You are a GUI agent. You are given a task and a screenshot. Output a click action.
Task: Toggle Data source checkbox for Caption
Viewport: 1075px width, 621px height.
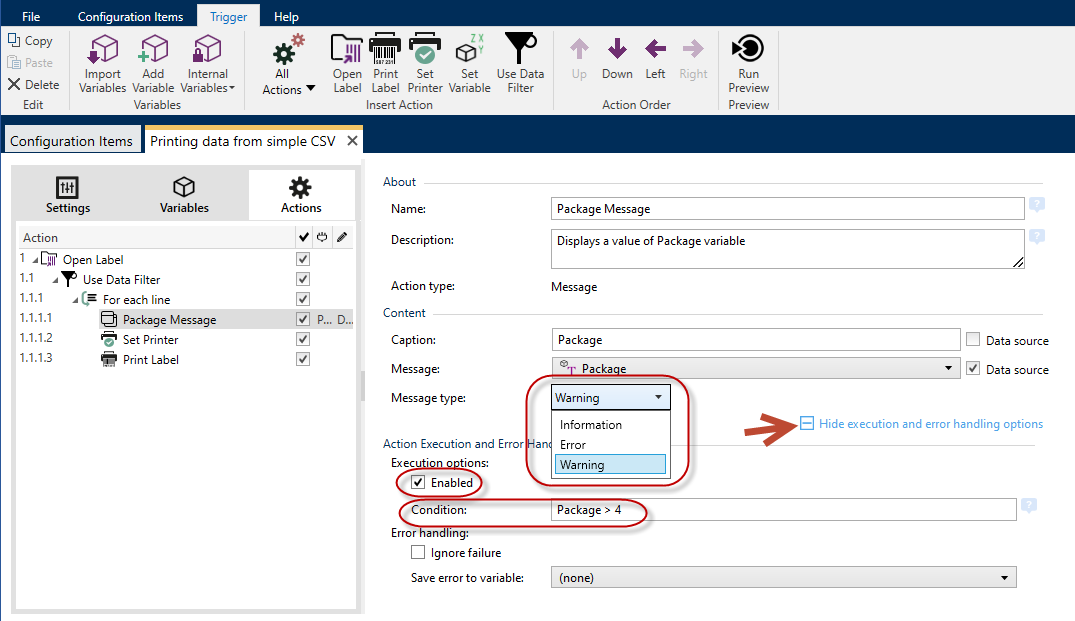[973, 340]
